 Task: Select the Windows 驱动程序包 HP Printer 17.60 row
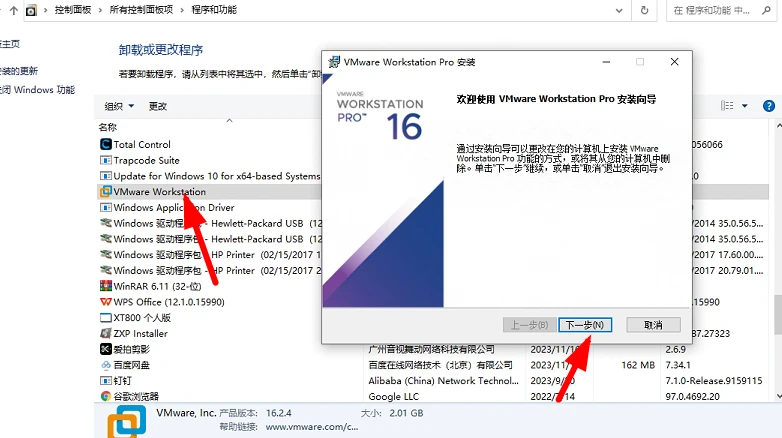coord(433,255)
